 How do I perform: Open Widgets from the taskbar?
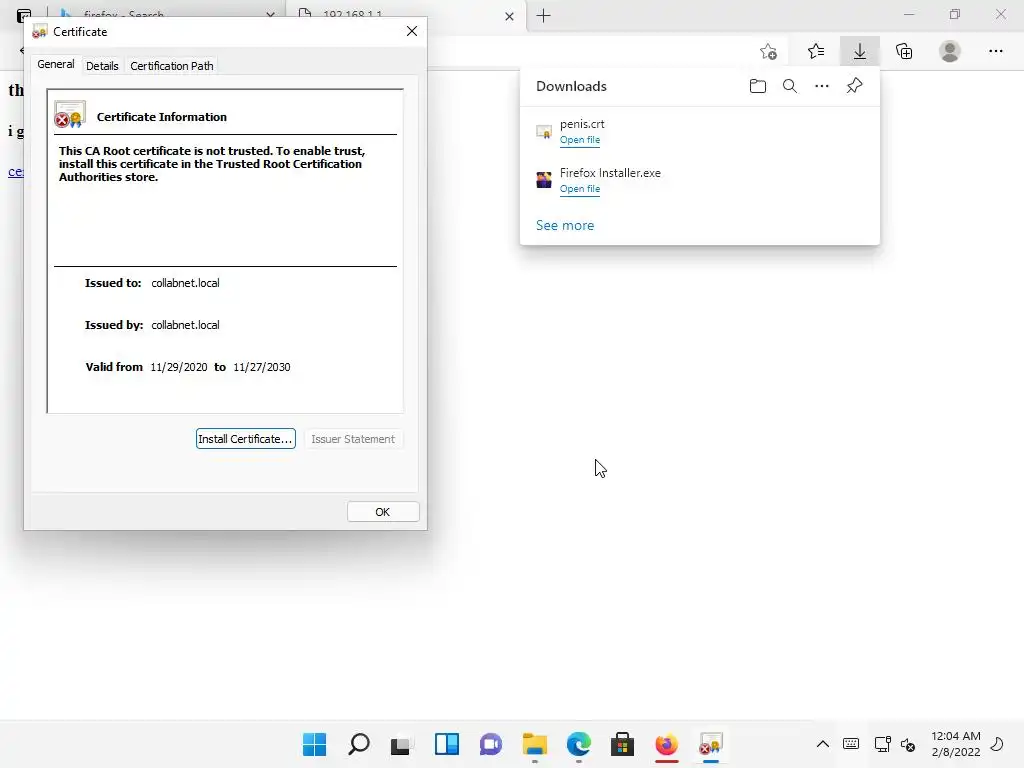(x=447, y=744)
